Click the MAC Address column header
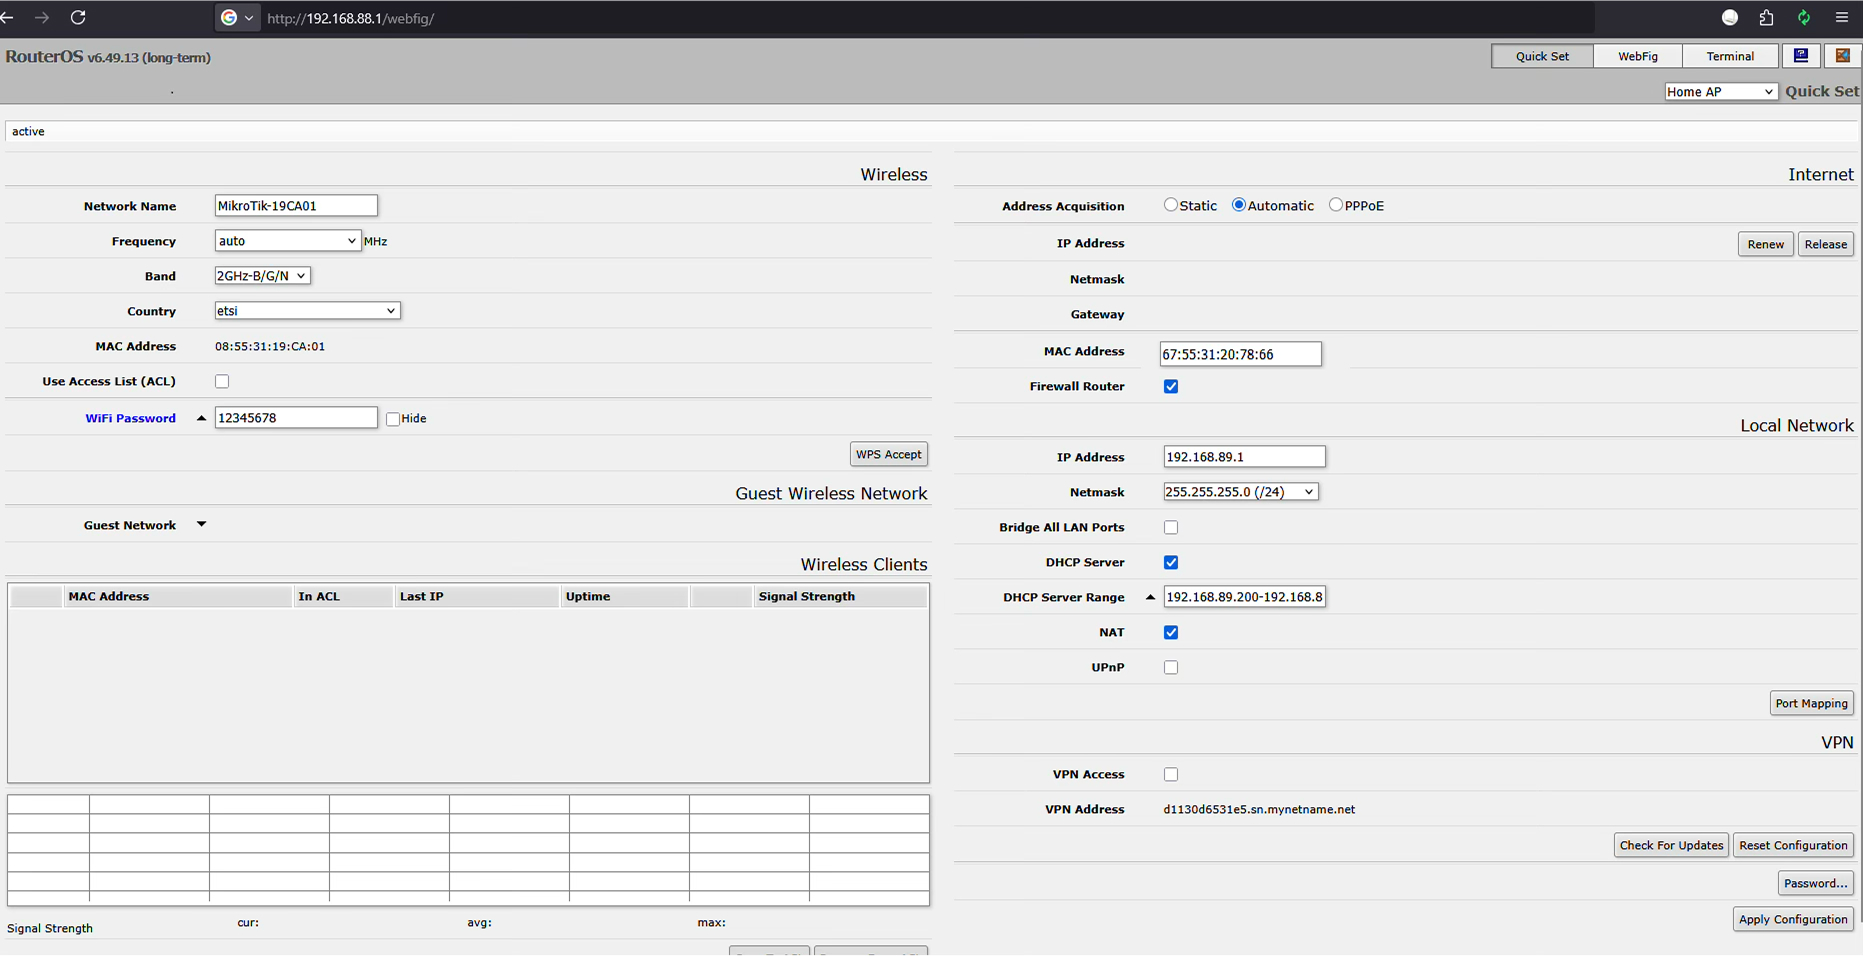Screen dimensions: 1863x956 pyautogui.click(x=178, y=596)
